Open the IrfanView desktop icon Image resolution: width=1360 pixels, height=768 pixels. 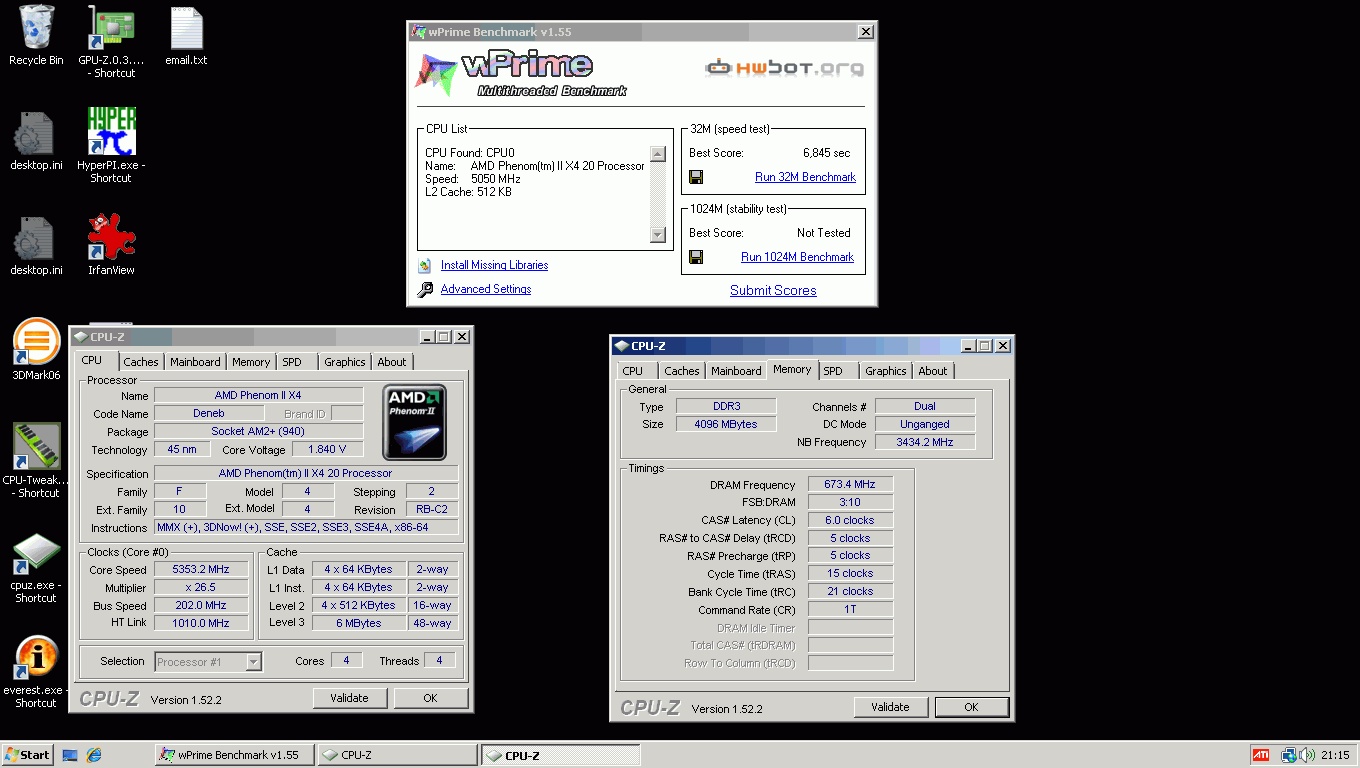point(111,237)
